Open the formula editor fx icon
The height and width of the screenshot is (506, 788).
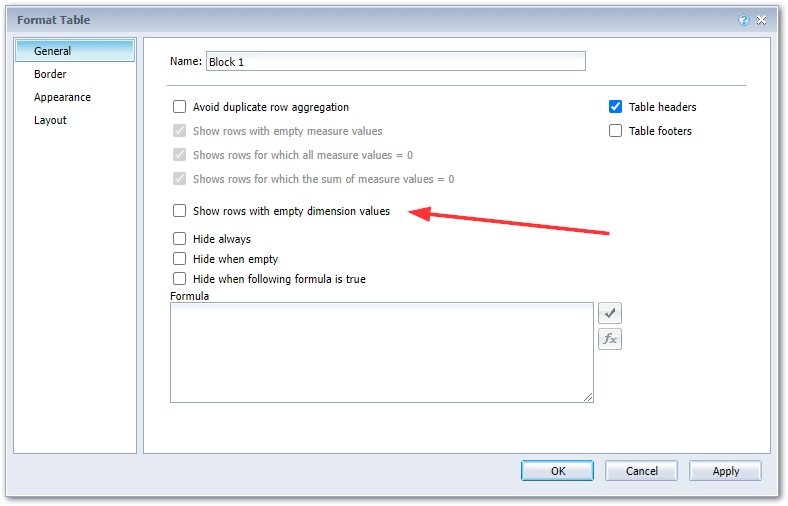pyautogui.click(x=609, y=339)
